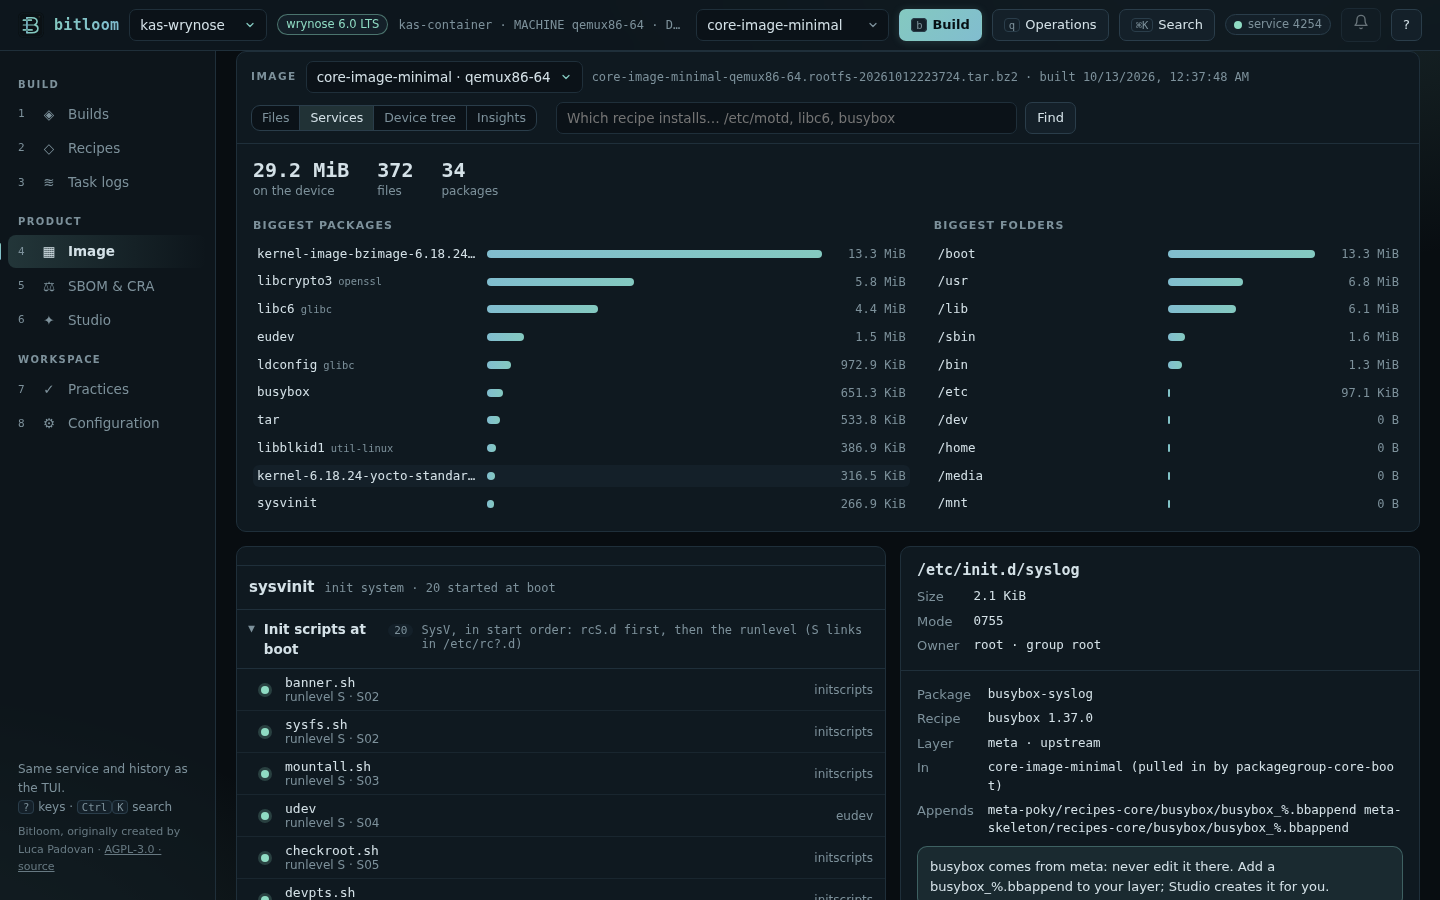1440x900 pixels.
Task: Open Recipes in the sidebar
Action: coord(107,149)
